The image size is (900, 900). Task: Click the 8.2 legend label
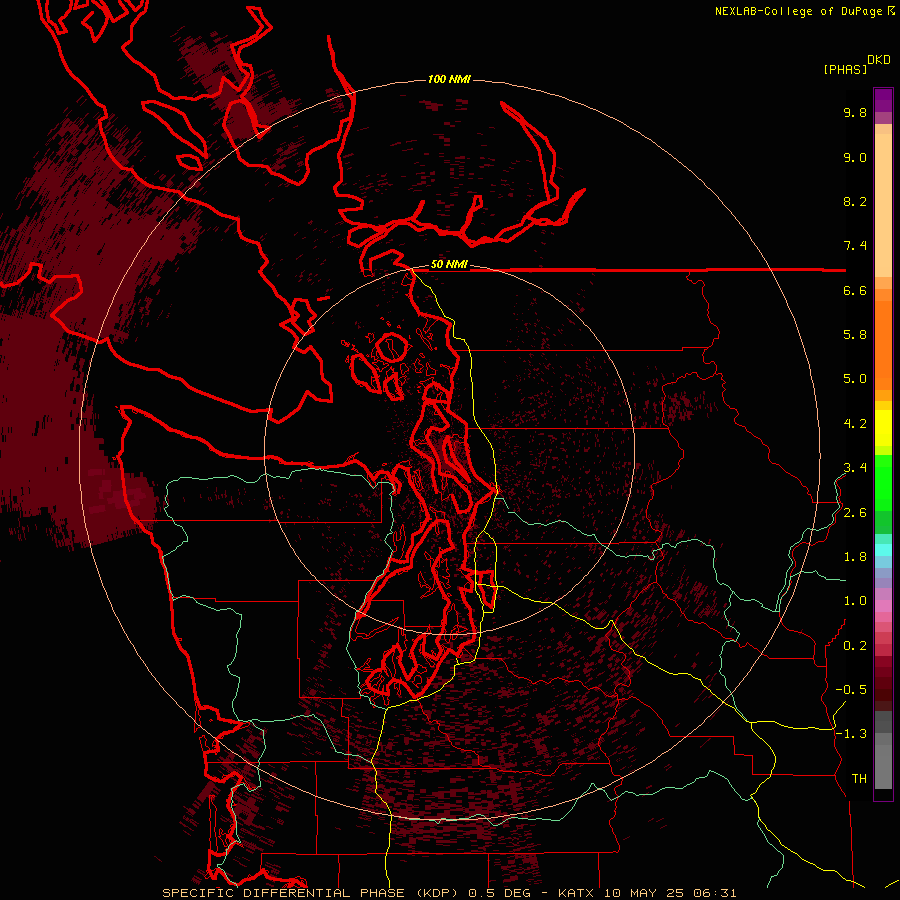(855, 201)
